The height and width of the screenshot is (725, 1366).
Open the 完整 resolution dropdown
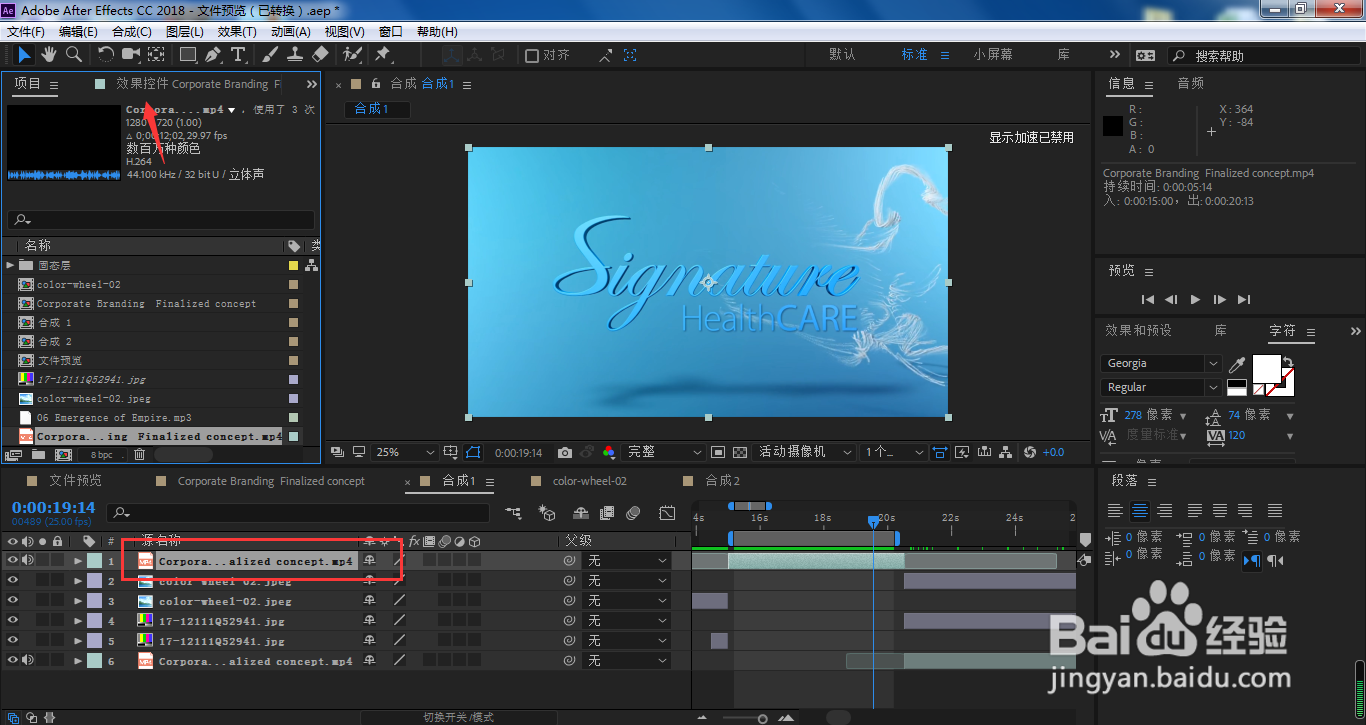663,452
